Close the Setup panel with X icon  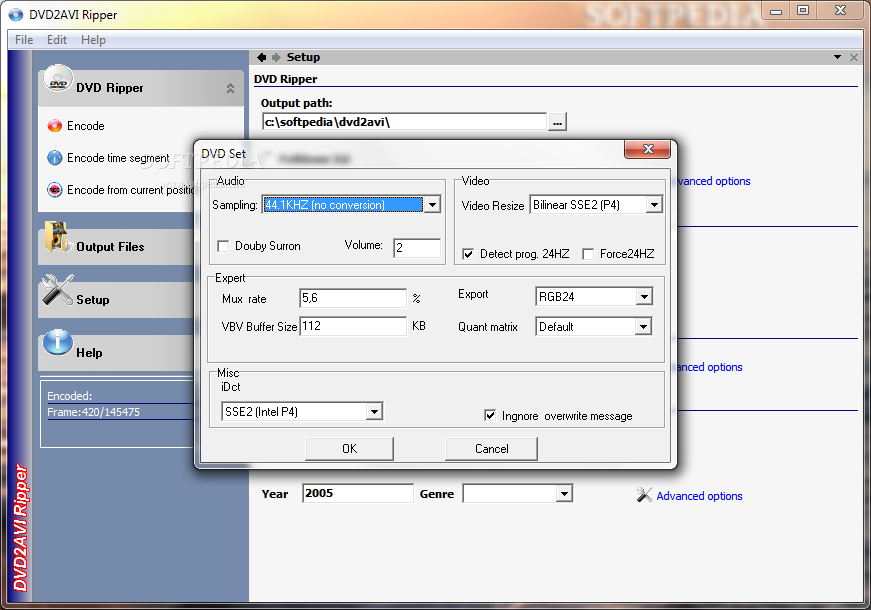coord(854,57)
